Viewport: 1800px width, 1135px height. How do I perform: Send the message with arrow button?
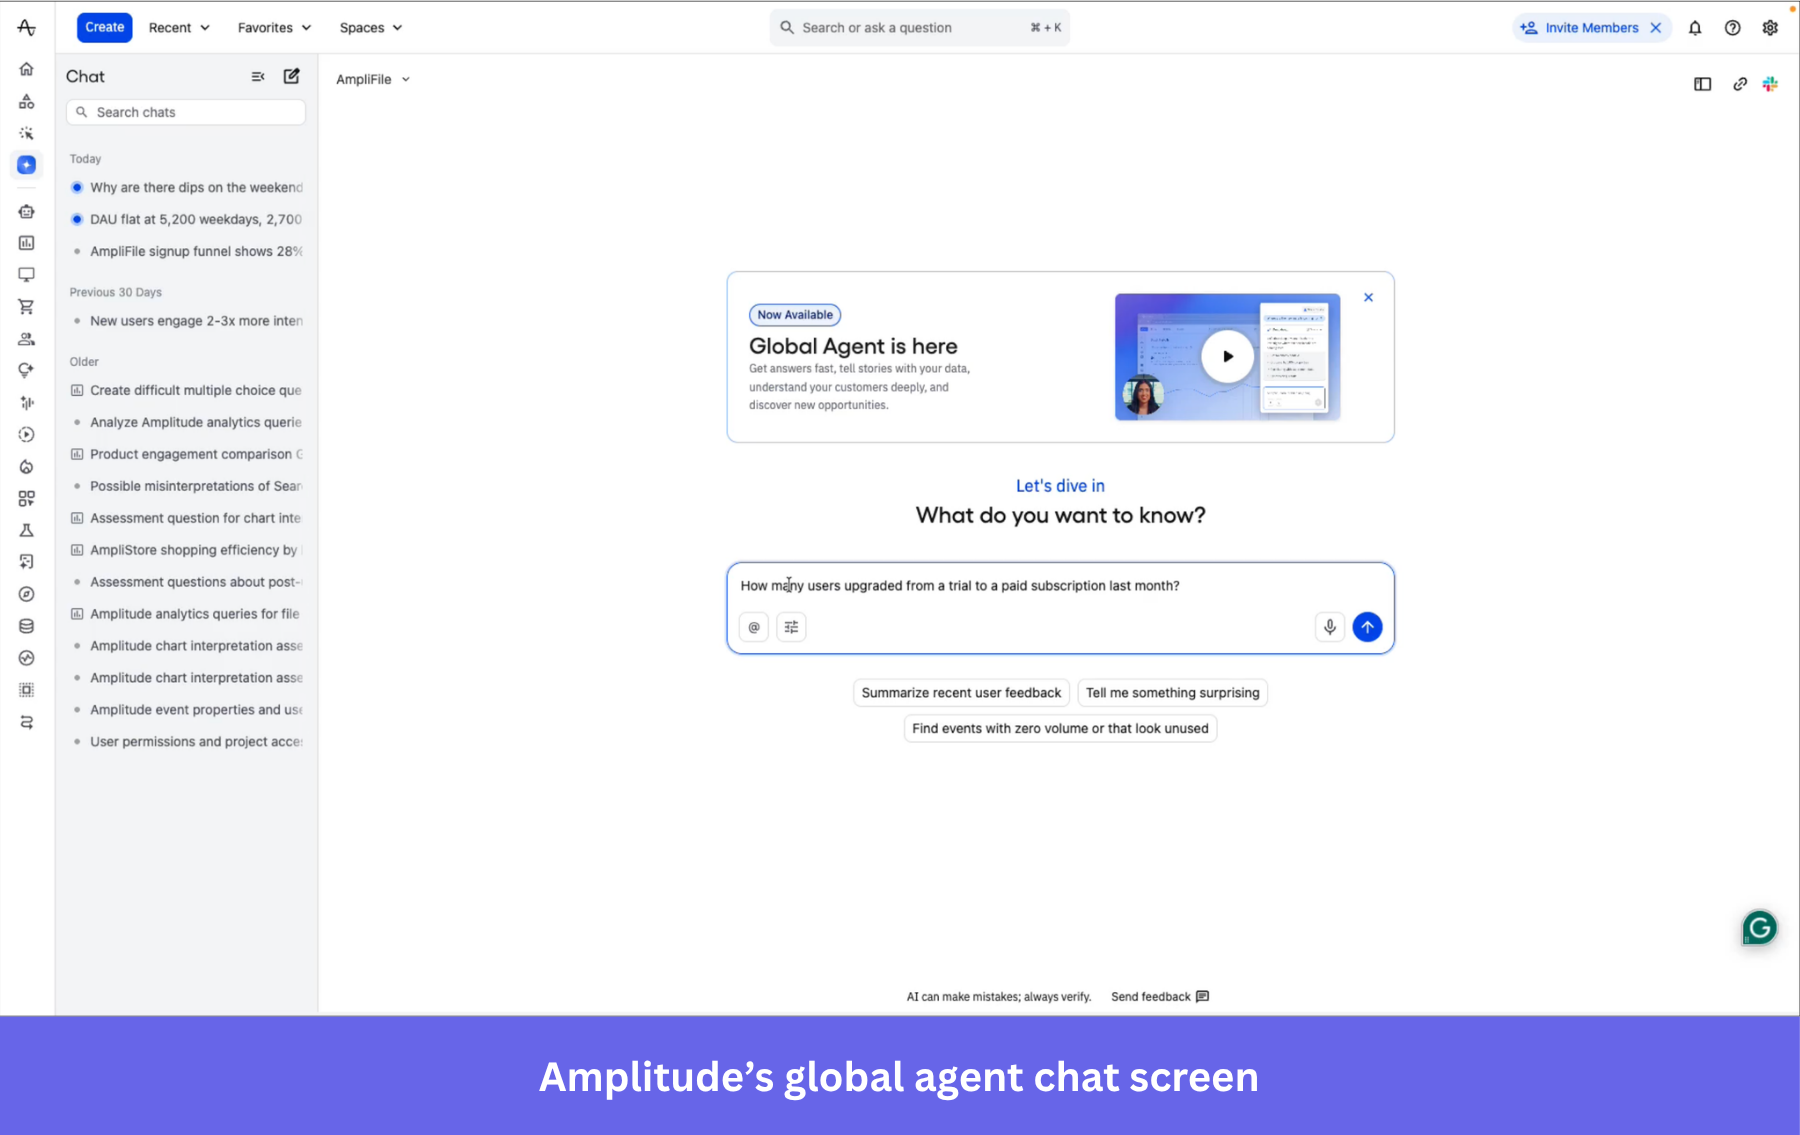pyautogui.click(x=1368, y=627)
